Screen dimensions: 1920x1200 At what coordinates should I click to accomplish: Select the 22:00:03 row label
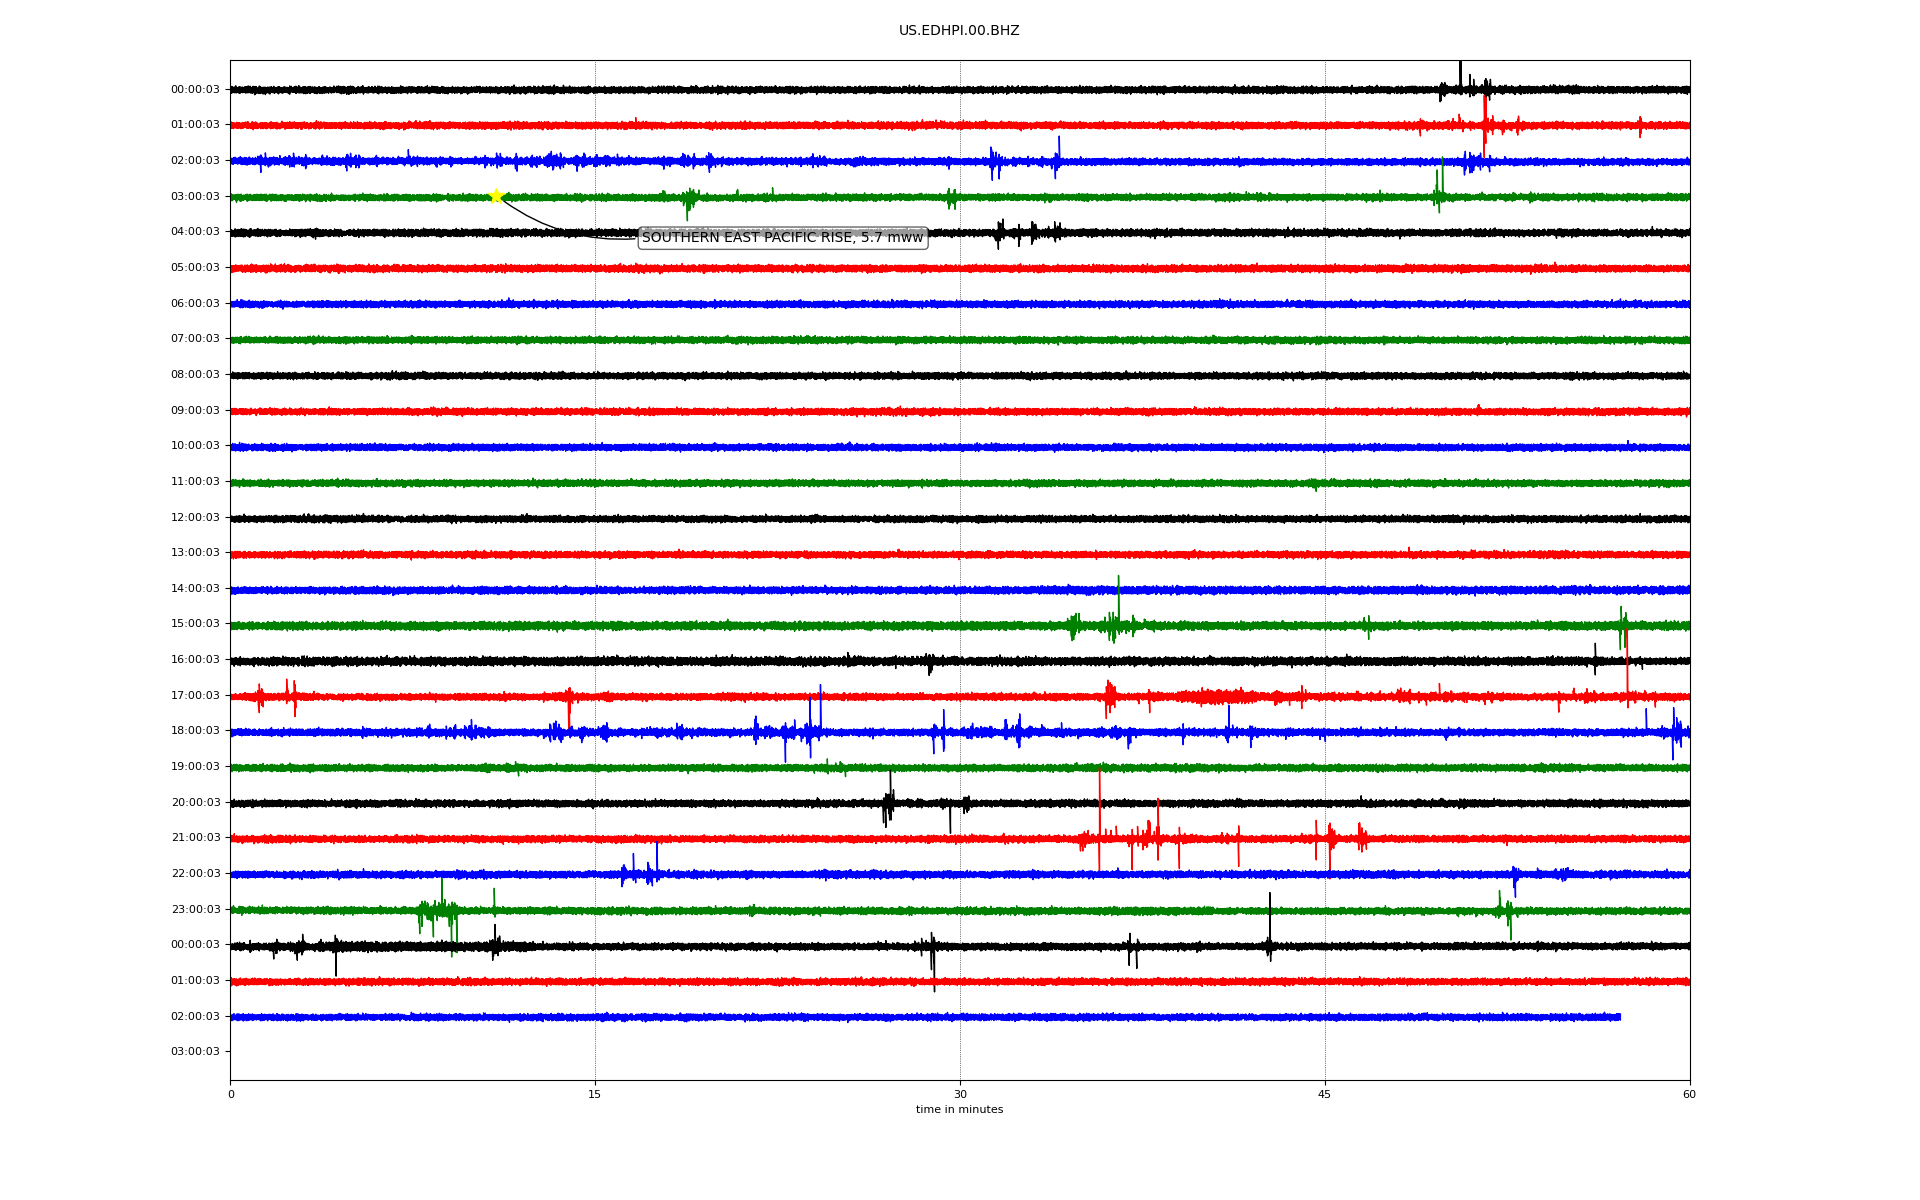pyautogui.click(x=195, y=874)
